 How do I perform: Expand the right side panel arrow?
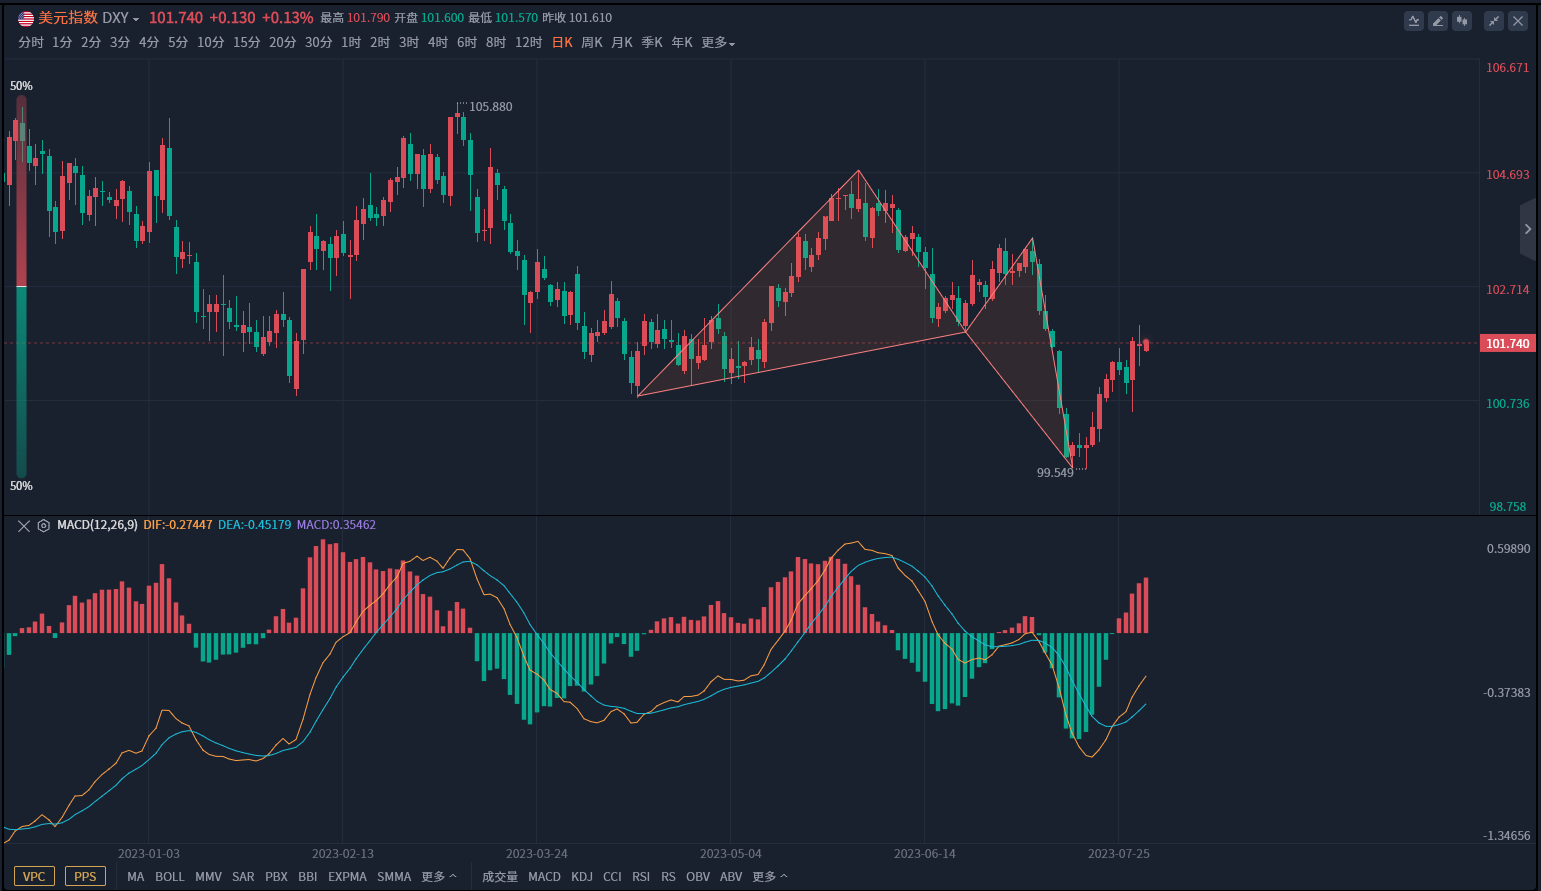click(x=1528, y=229)
